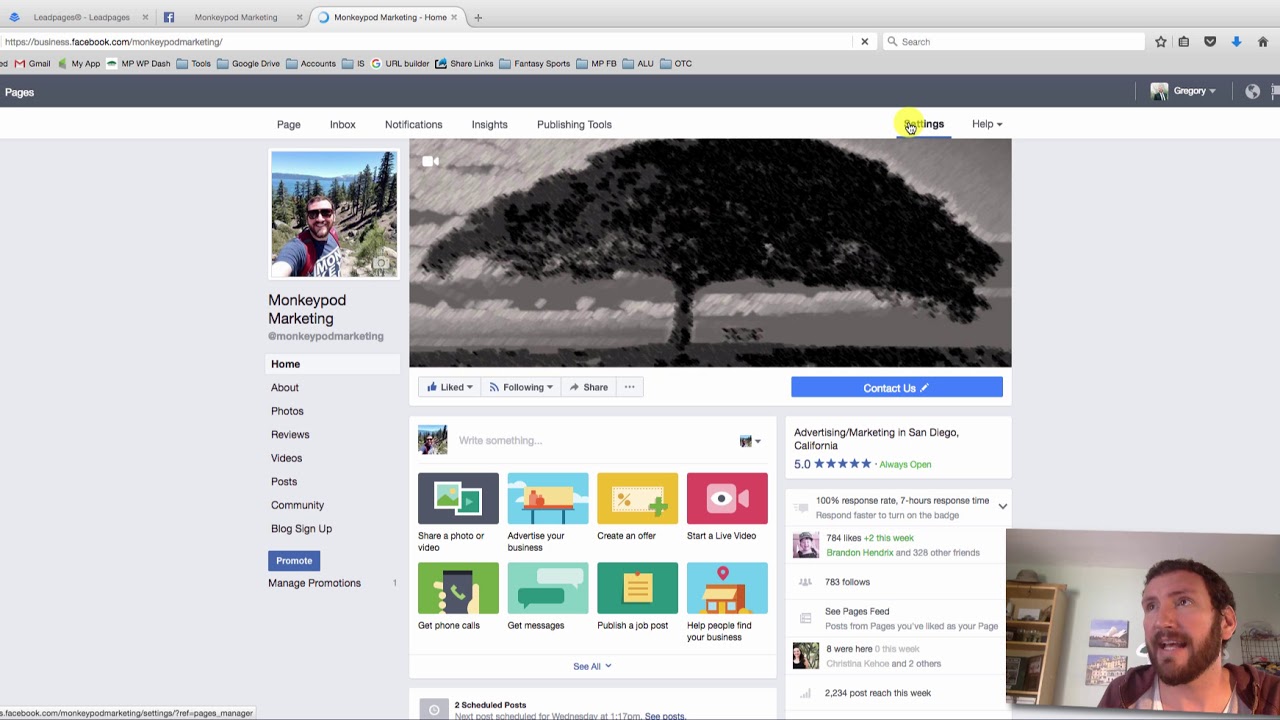Select Posts in the page sidebar
Screen dimensions: 1280x720
point(284,482)
